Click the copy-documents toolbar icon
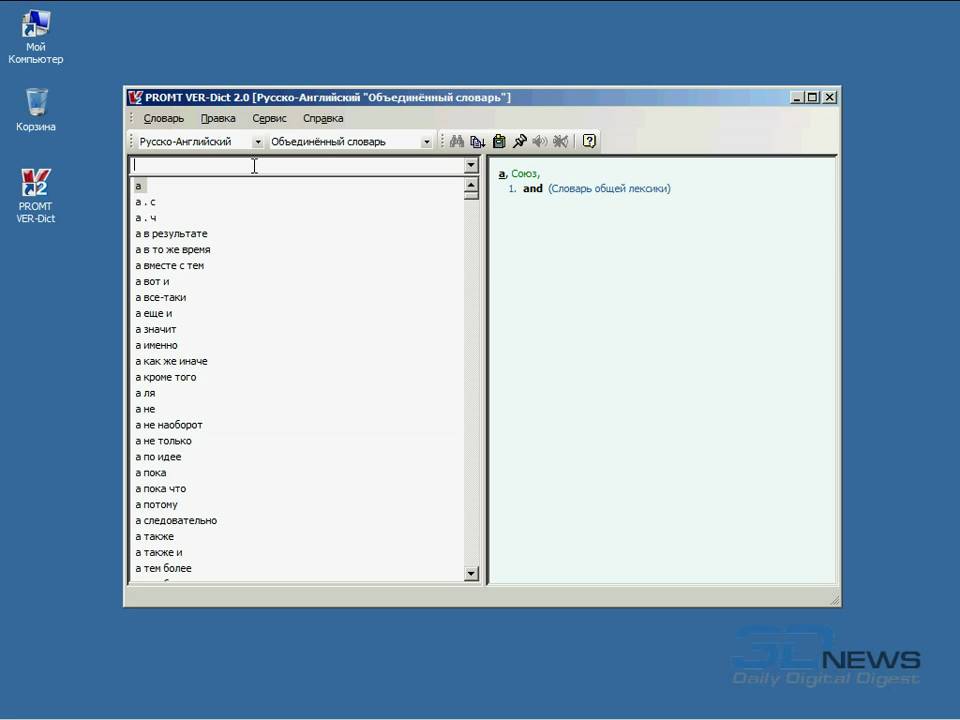The height and width of the screenshot is (720, 960). [478, 141]
